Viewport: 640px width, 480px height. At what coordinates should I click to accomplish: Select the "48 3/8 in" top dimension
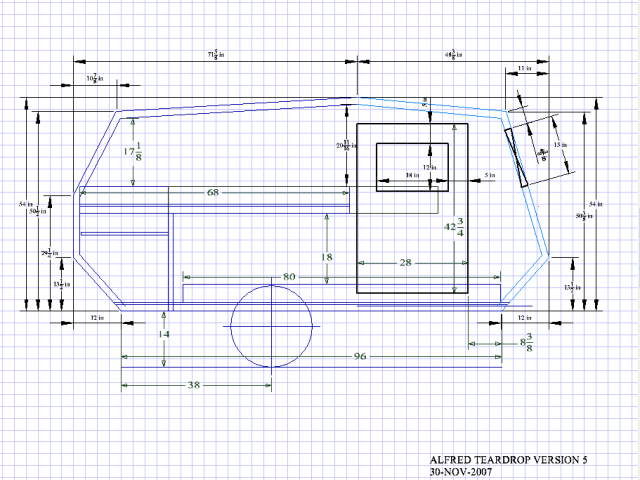(453, 54)
